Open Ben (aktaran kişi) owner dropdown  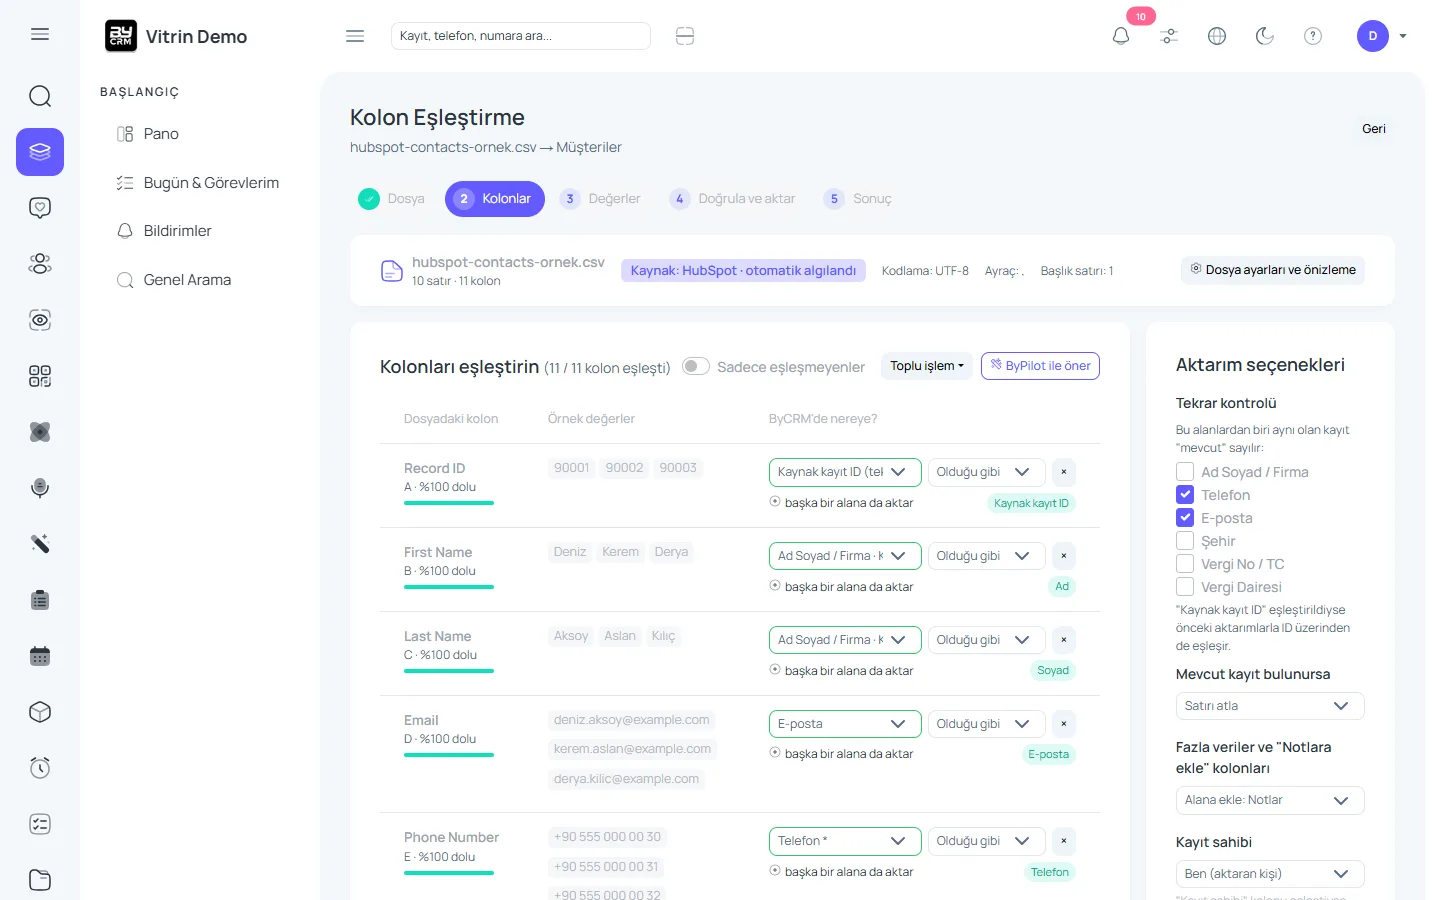point(1270,874)
